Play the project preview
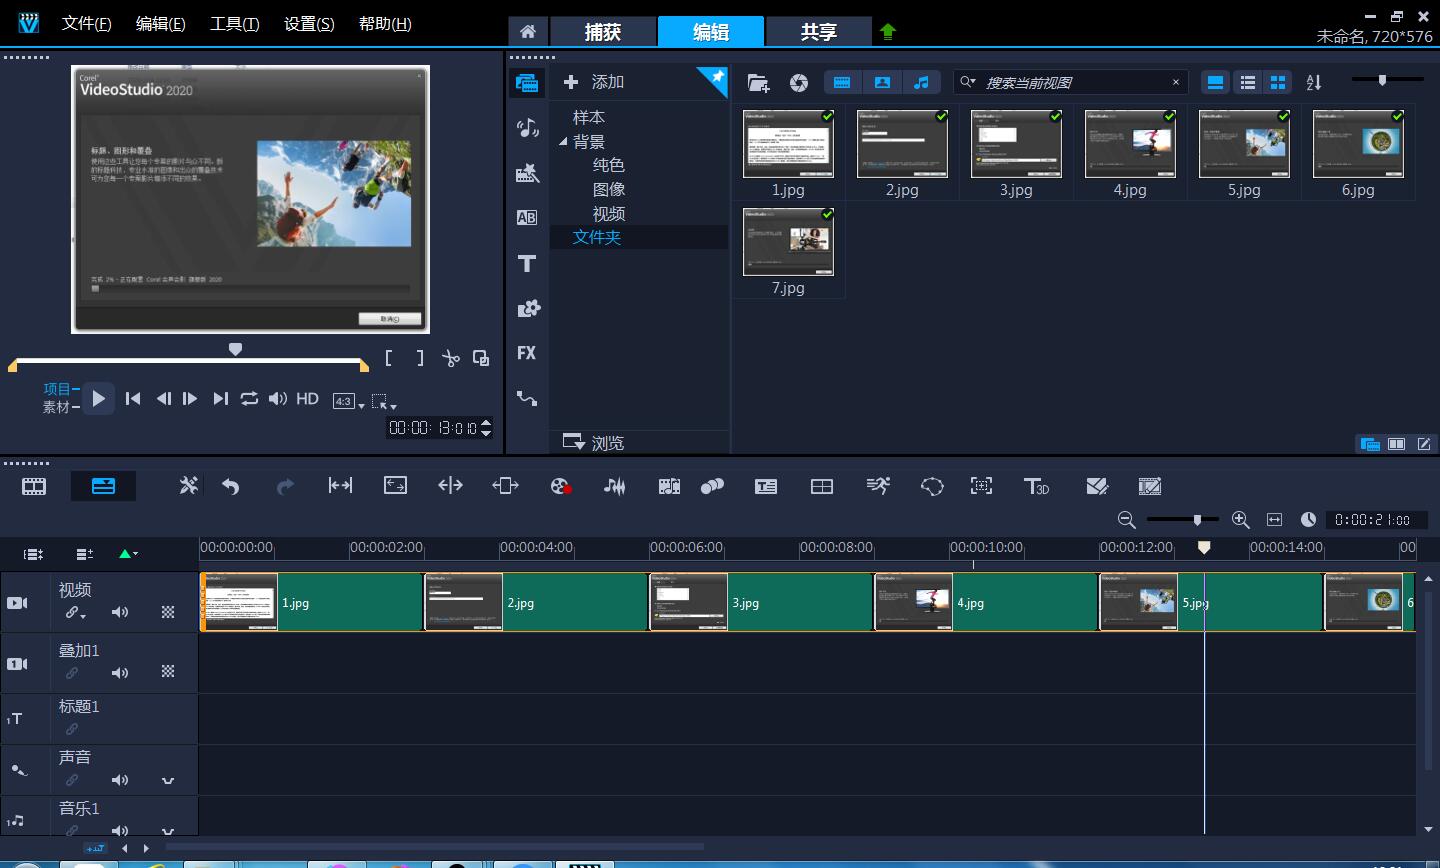 click(98, 398)
